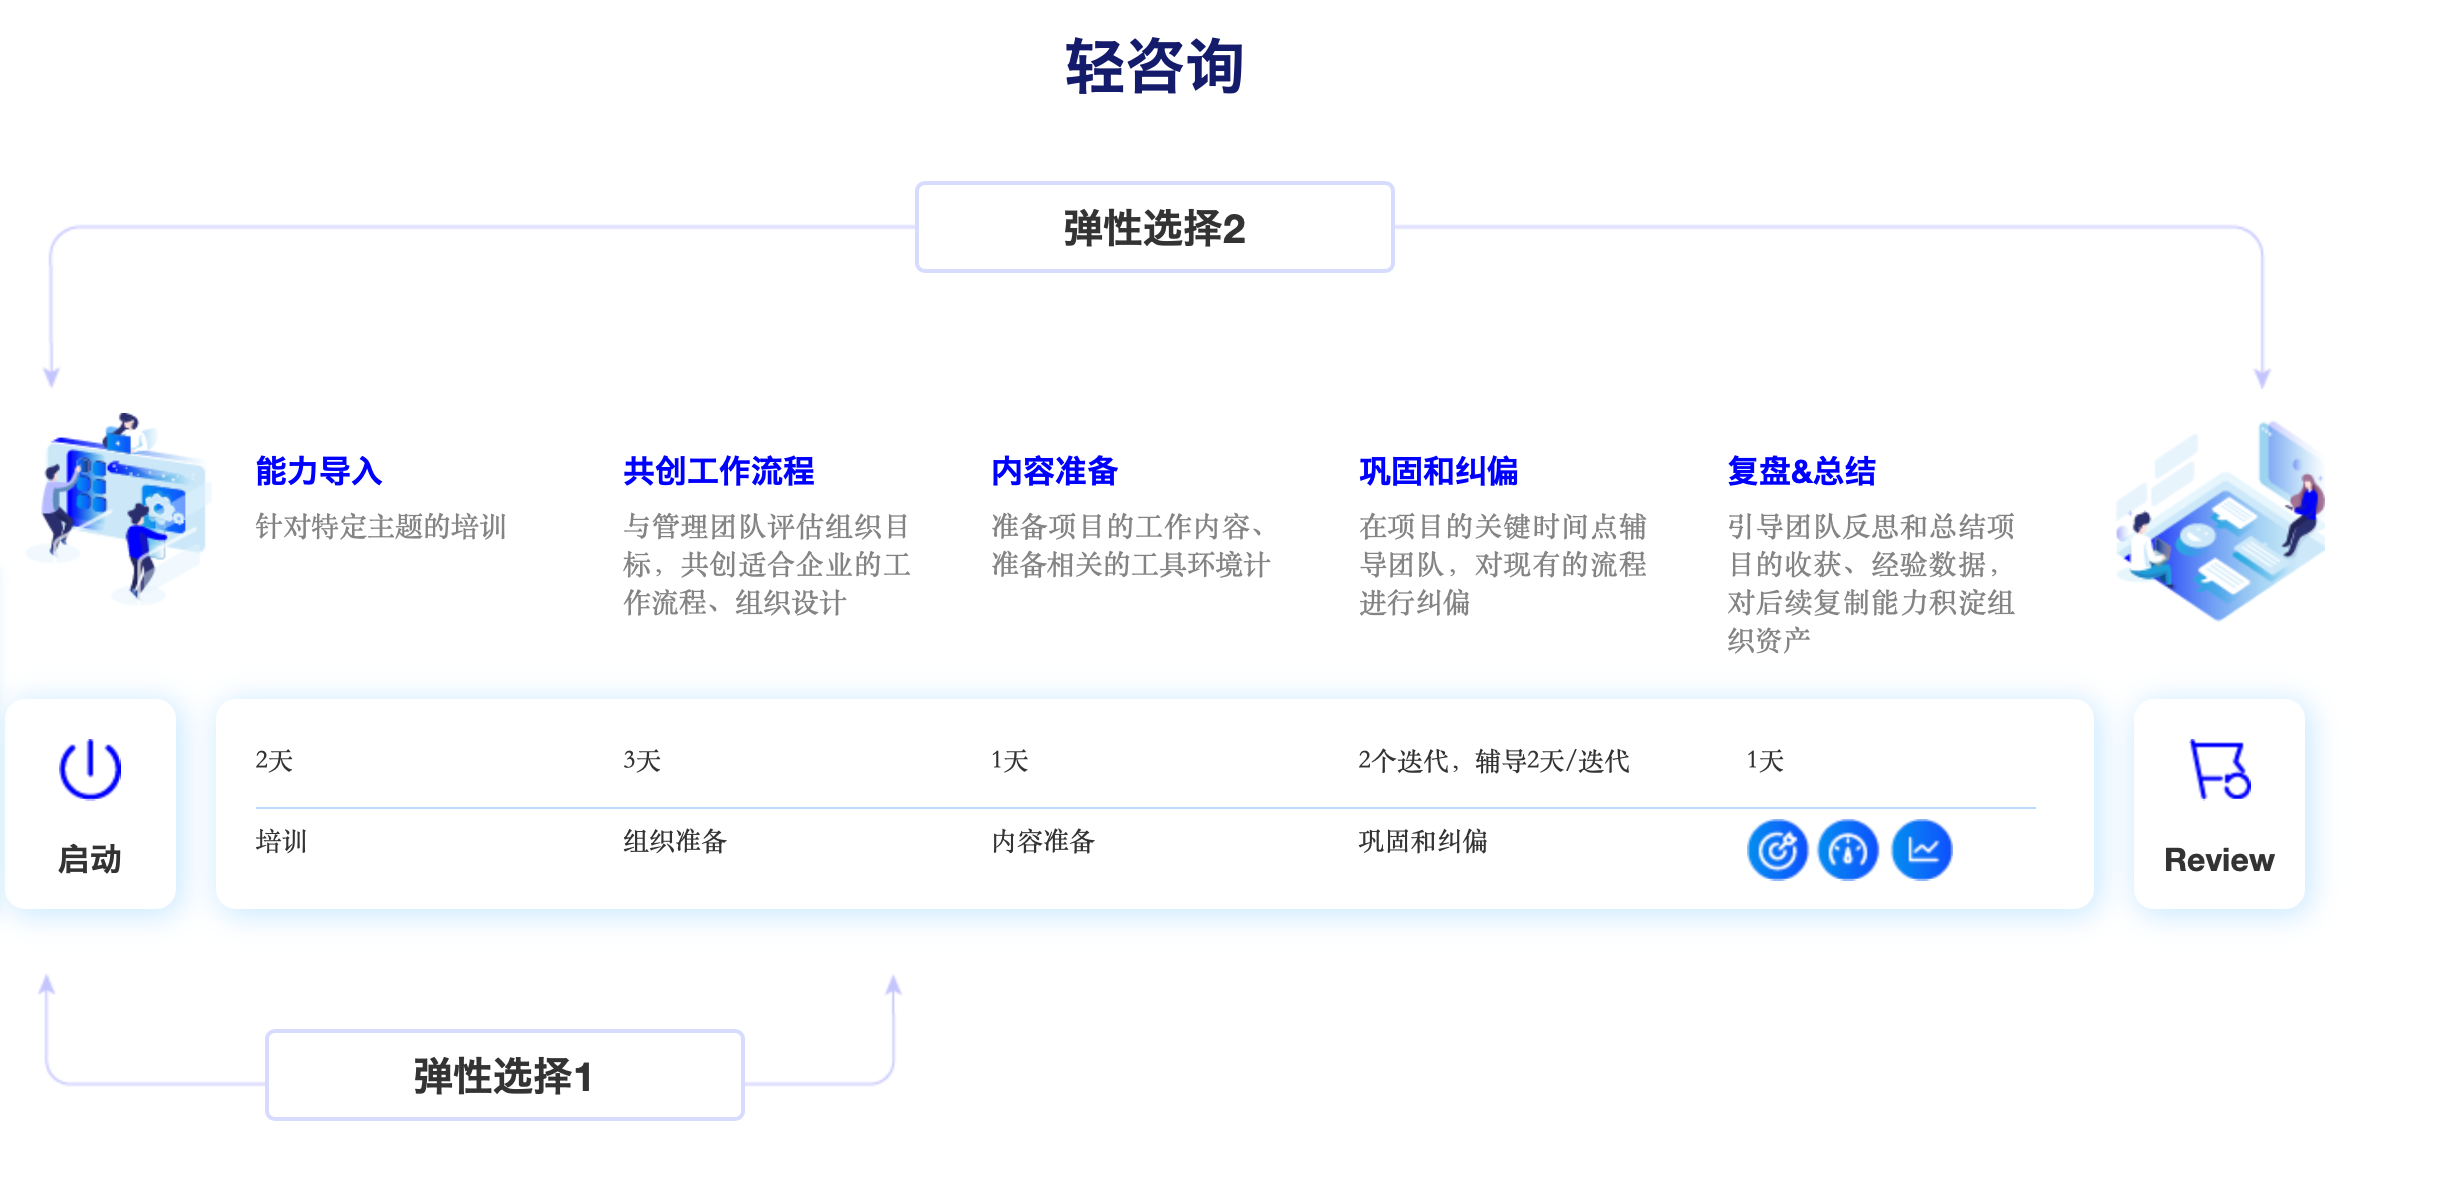2446x1196 pixels.
Task: Click the 巩固和纠偏 blue heading
Action: (1438, 471)
